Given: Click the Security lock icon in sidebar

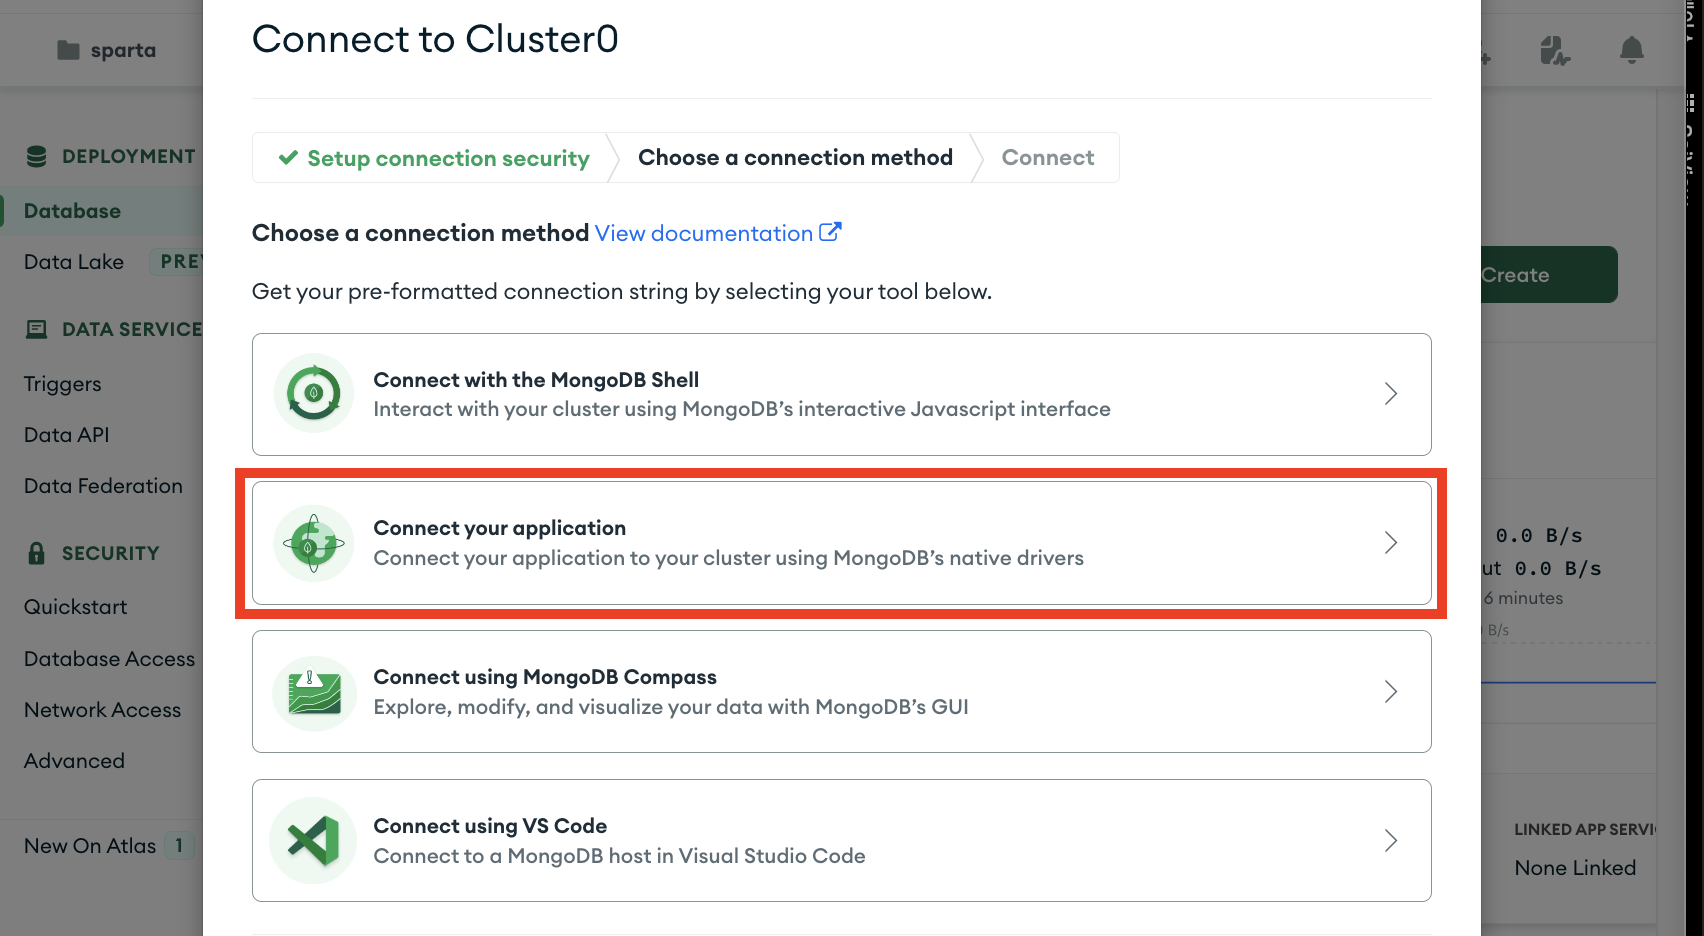Looking at the screenshot, I should (x=37, y=553).
